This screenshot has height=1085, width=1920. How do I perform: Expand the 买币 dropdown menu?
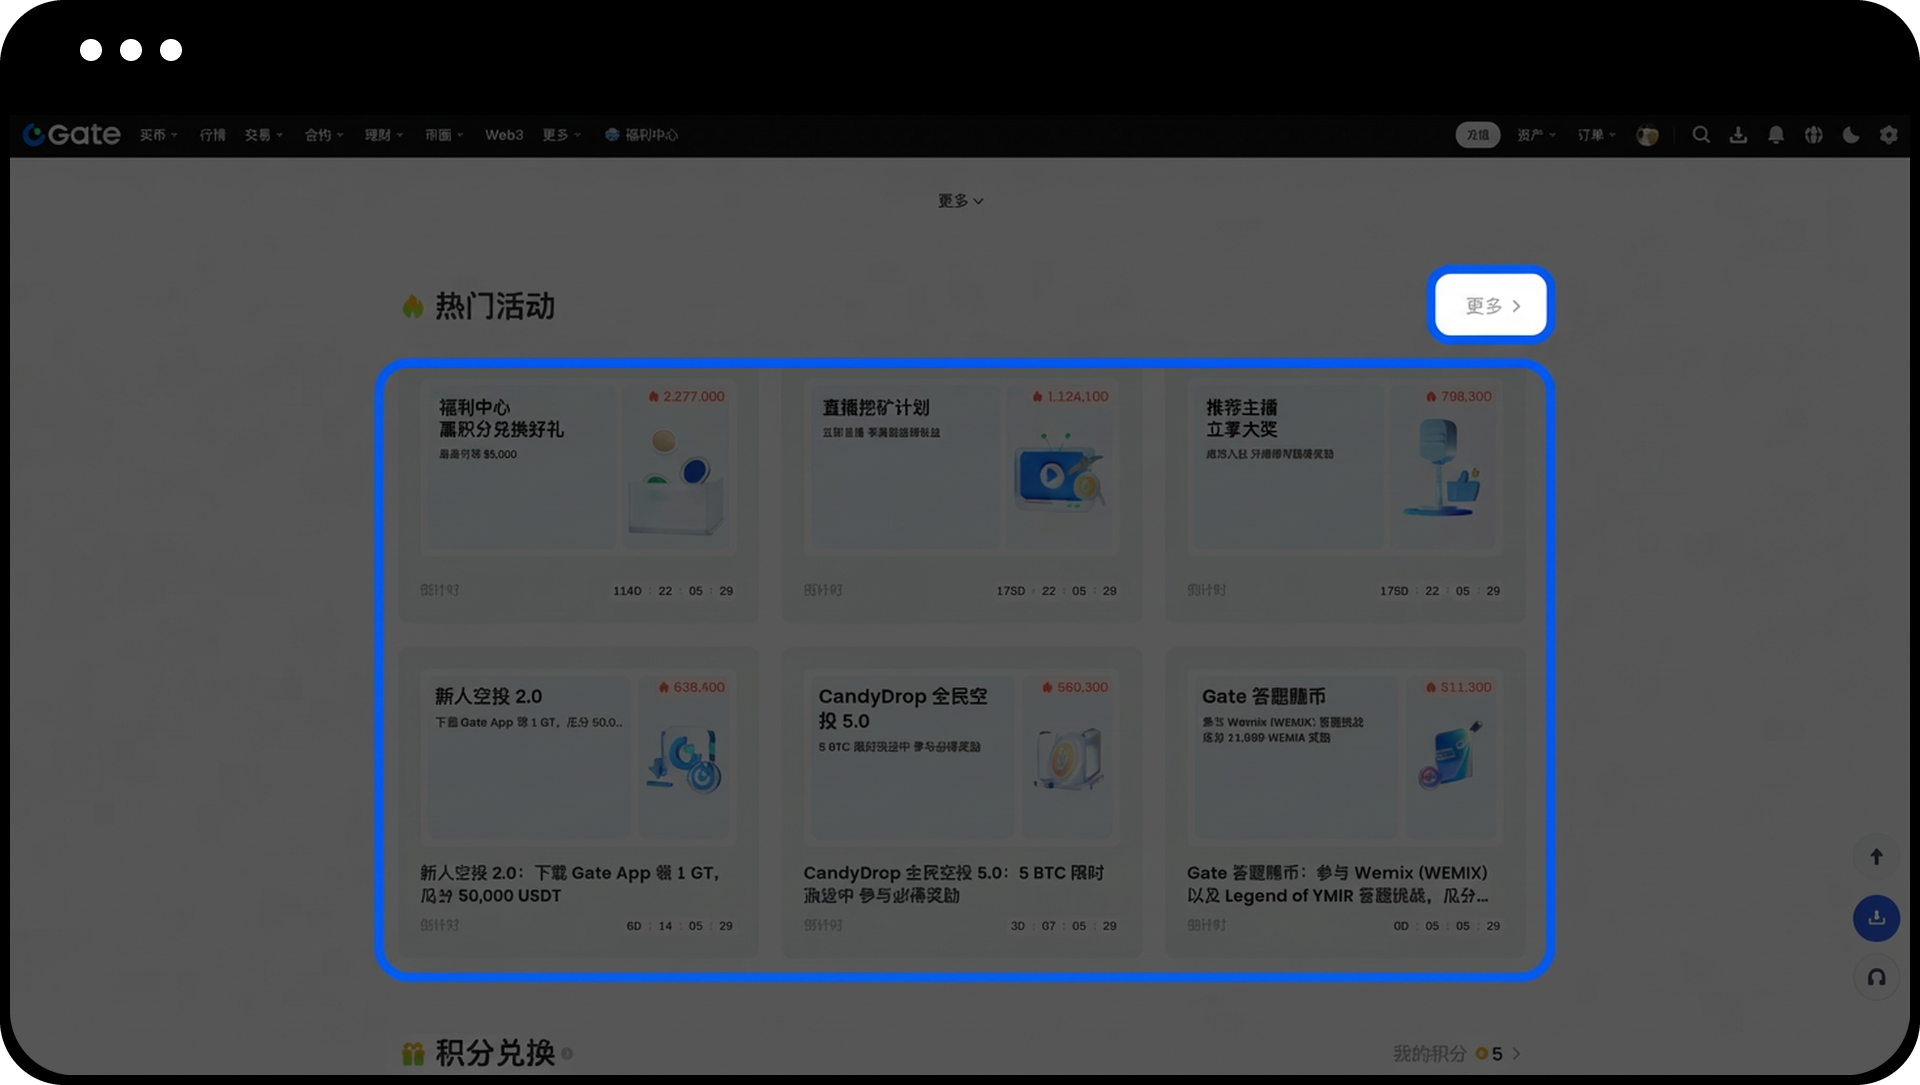point(158,135)
